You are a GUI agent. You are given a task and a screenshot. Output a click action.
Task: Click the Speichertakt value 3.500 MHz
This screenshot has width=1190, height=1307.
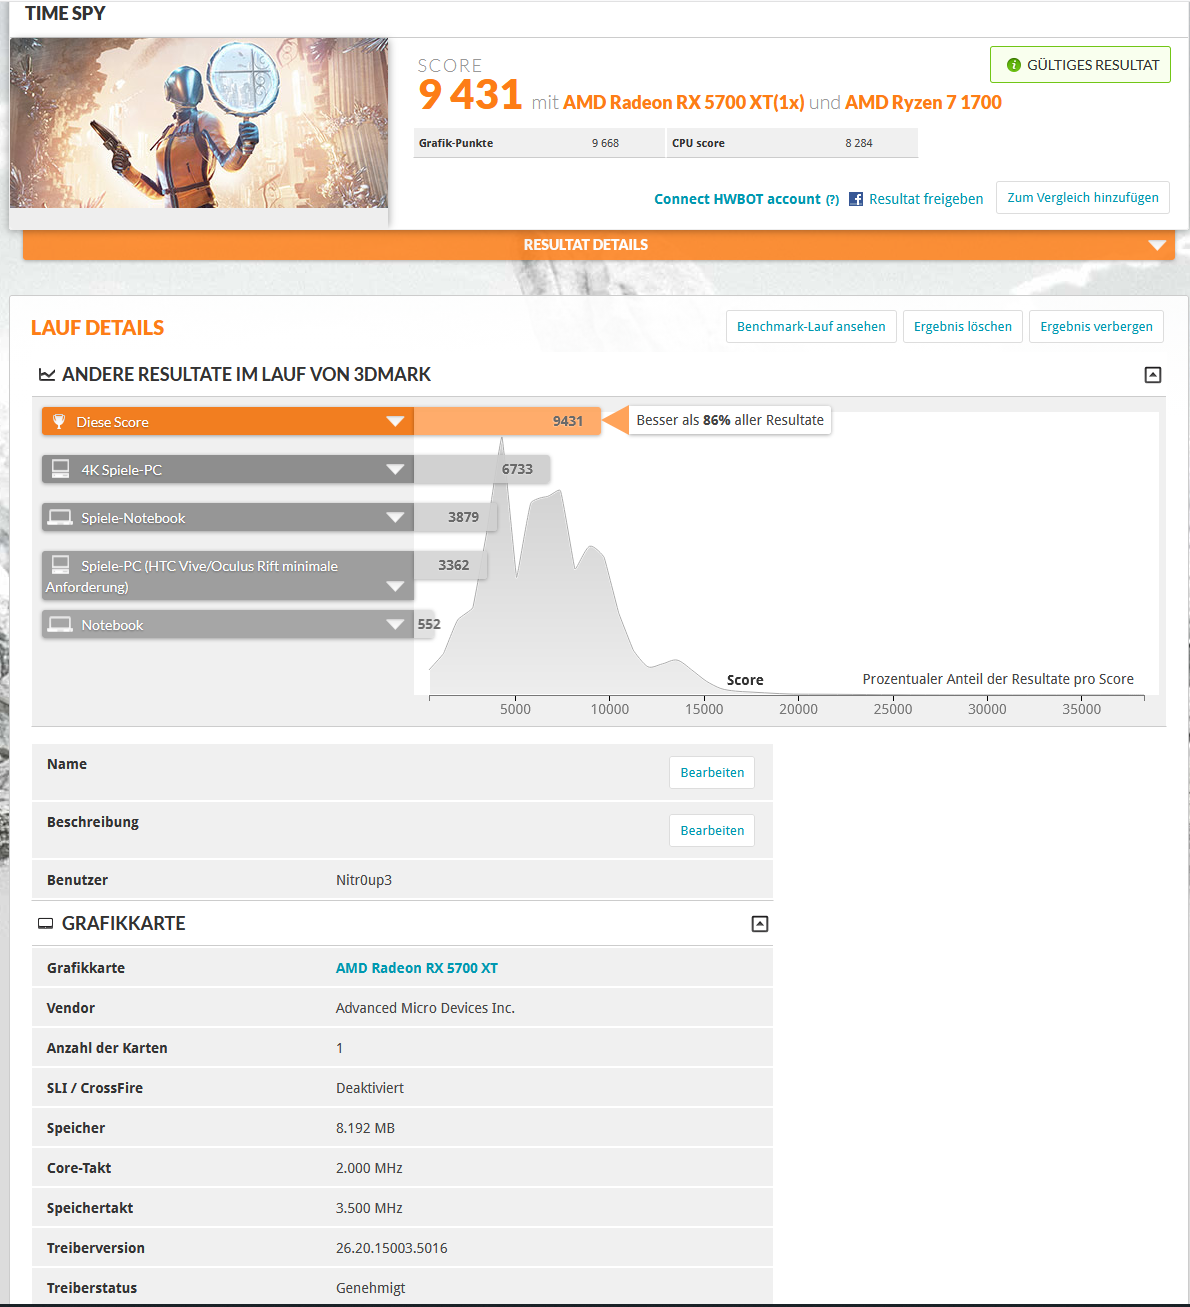coord(369,1208)
